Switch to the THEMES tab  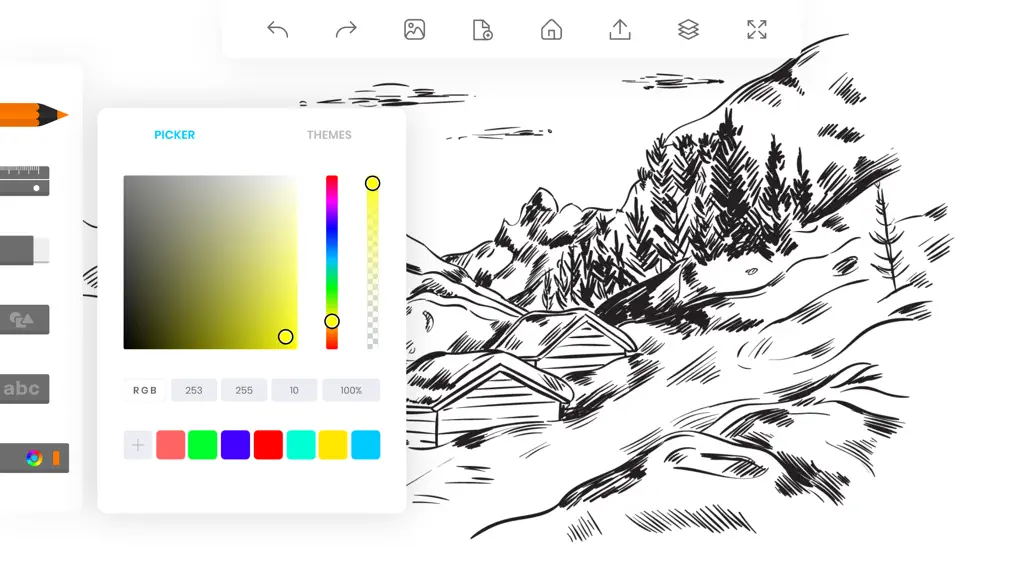[x=329, y=135]
